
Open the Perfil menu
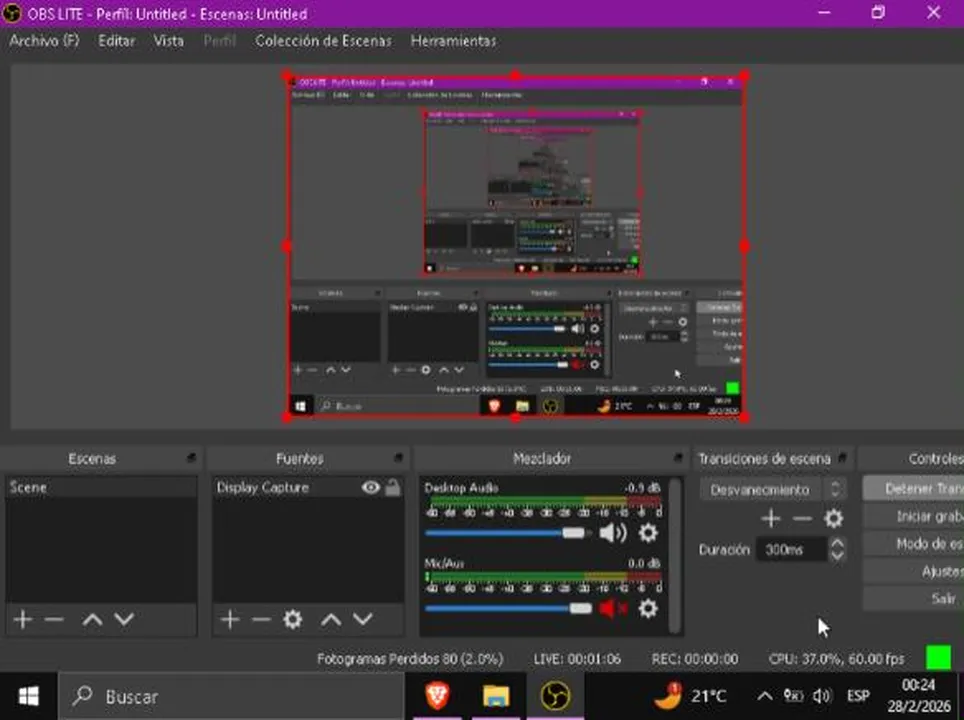pyautogui.click(x=219, y=41)
